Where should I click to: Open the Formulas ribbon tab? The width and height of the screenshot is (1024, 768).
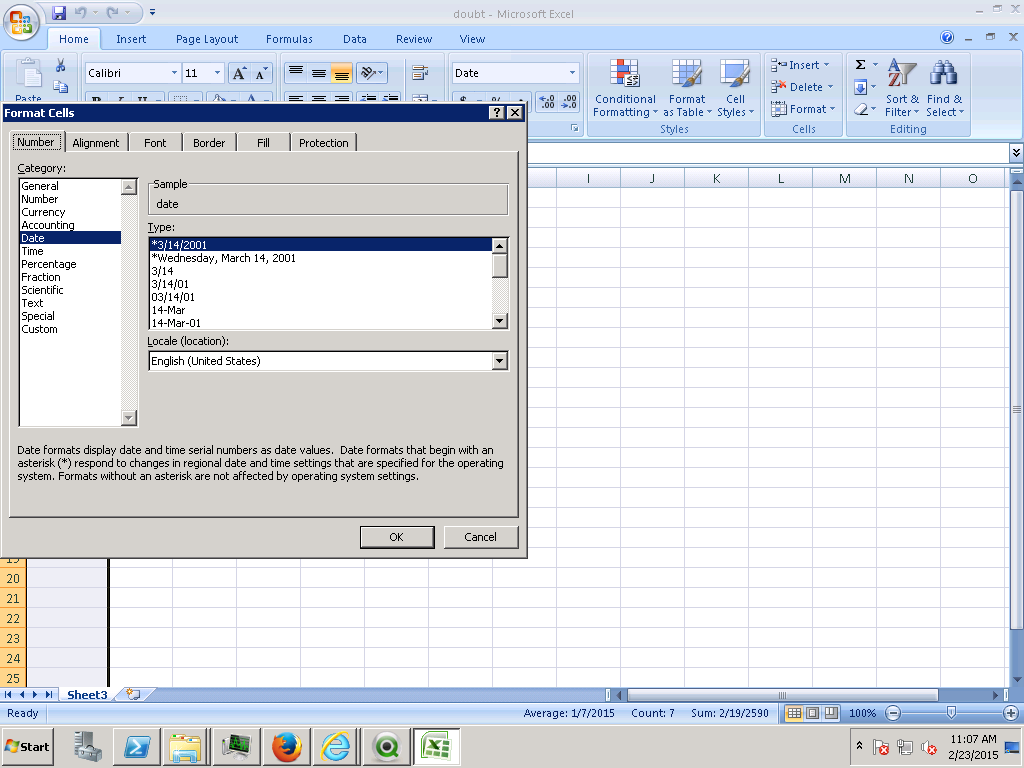pyautogui.click(x=289, y=39)
